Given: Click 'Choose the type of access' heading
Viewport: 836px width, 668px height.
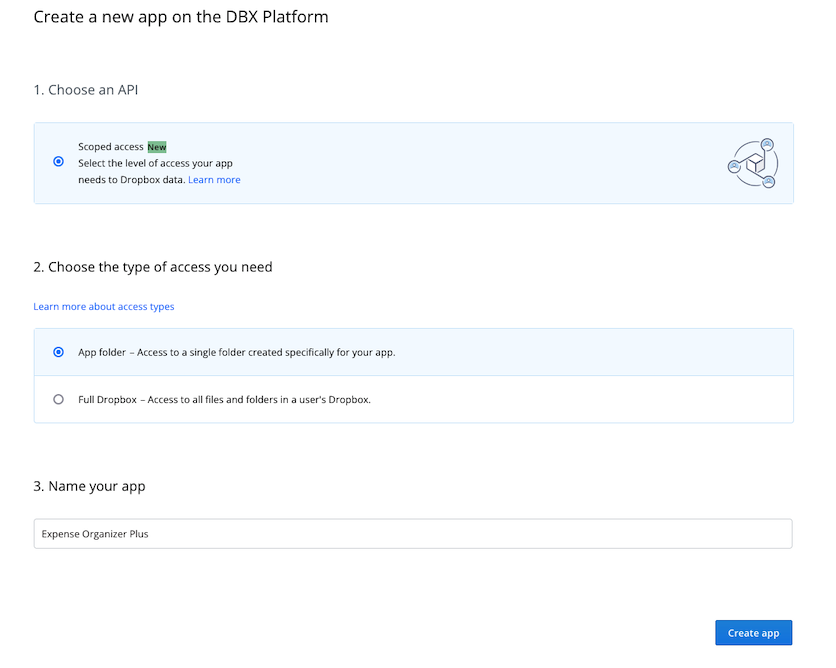Looking at the screenshot, I should tap(153, 267).
